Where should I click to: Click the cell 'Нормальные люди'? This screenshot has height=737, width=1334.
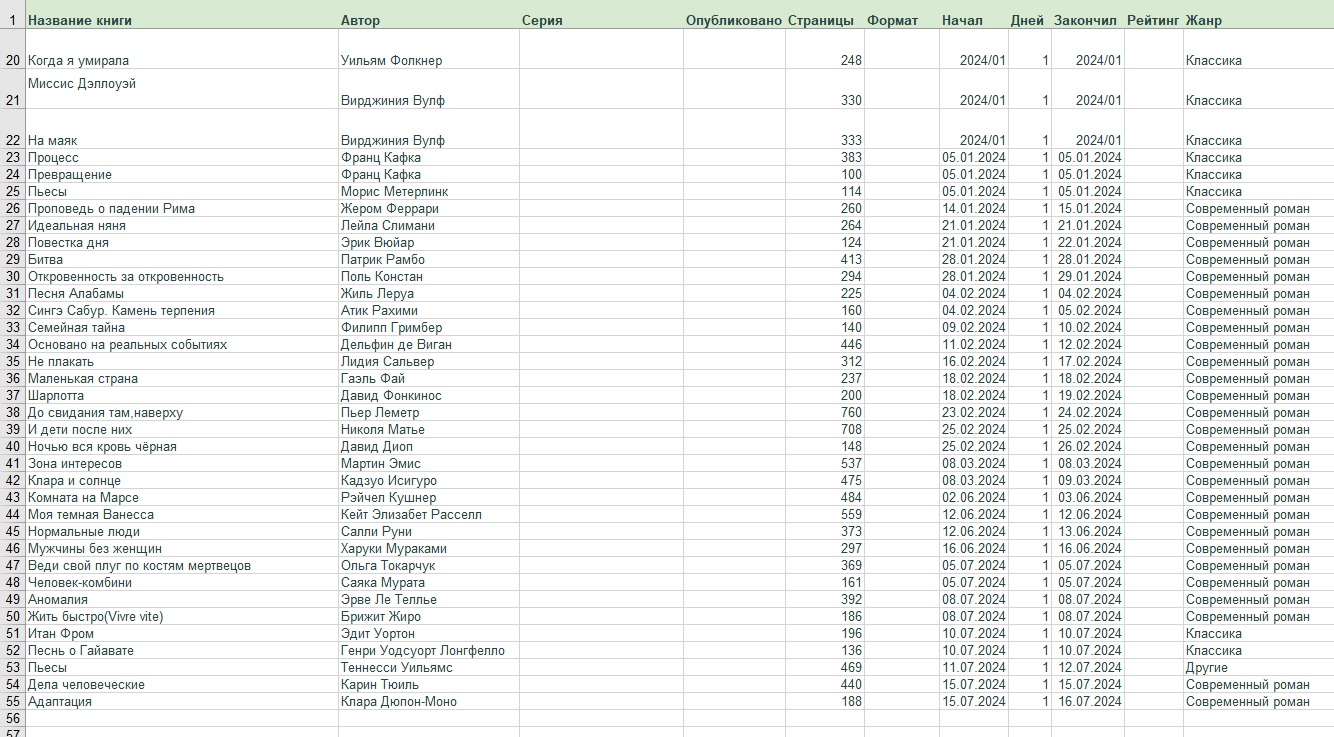pyautogui.click(x=181, y=531)
